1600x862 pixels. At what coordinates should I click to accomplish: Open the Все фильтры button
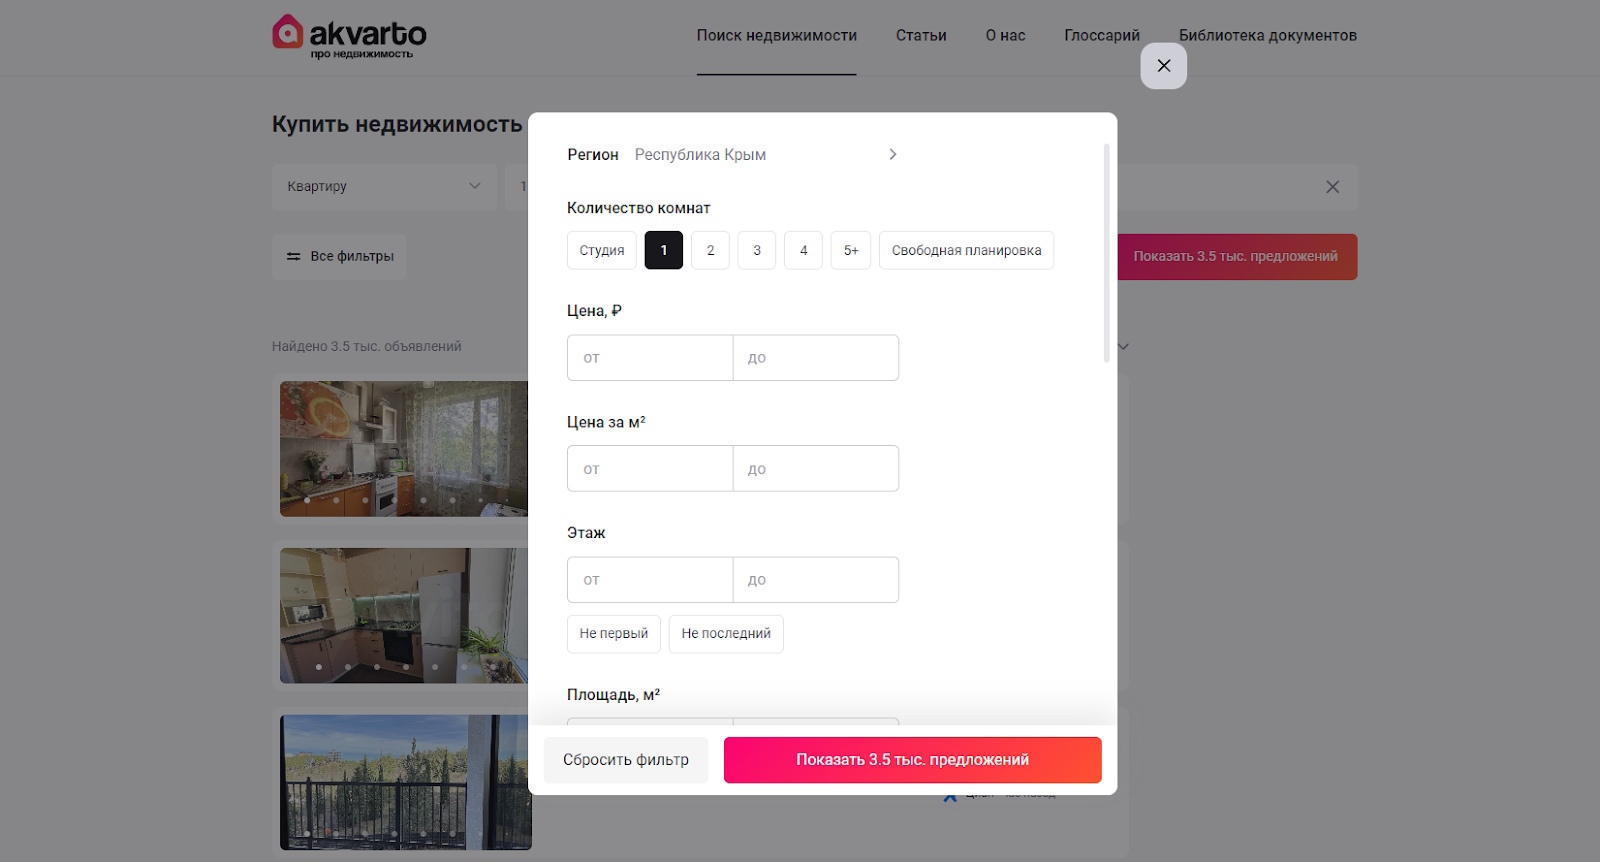tap(339, 257)
